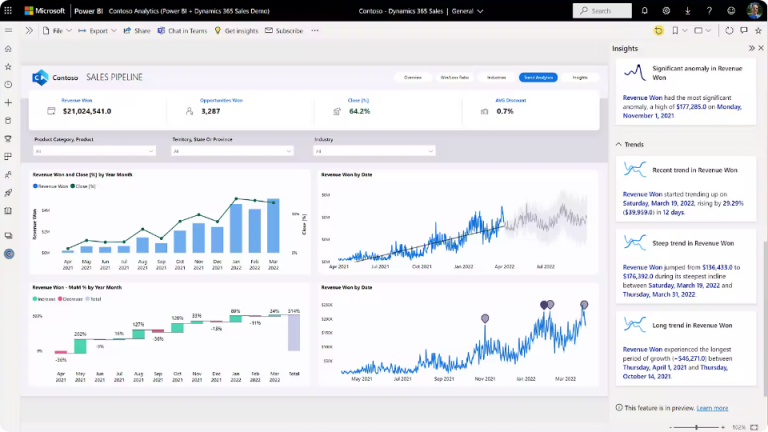
Task: Open the Home icon in left sidebar
Action: tap(9, 48)
